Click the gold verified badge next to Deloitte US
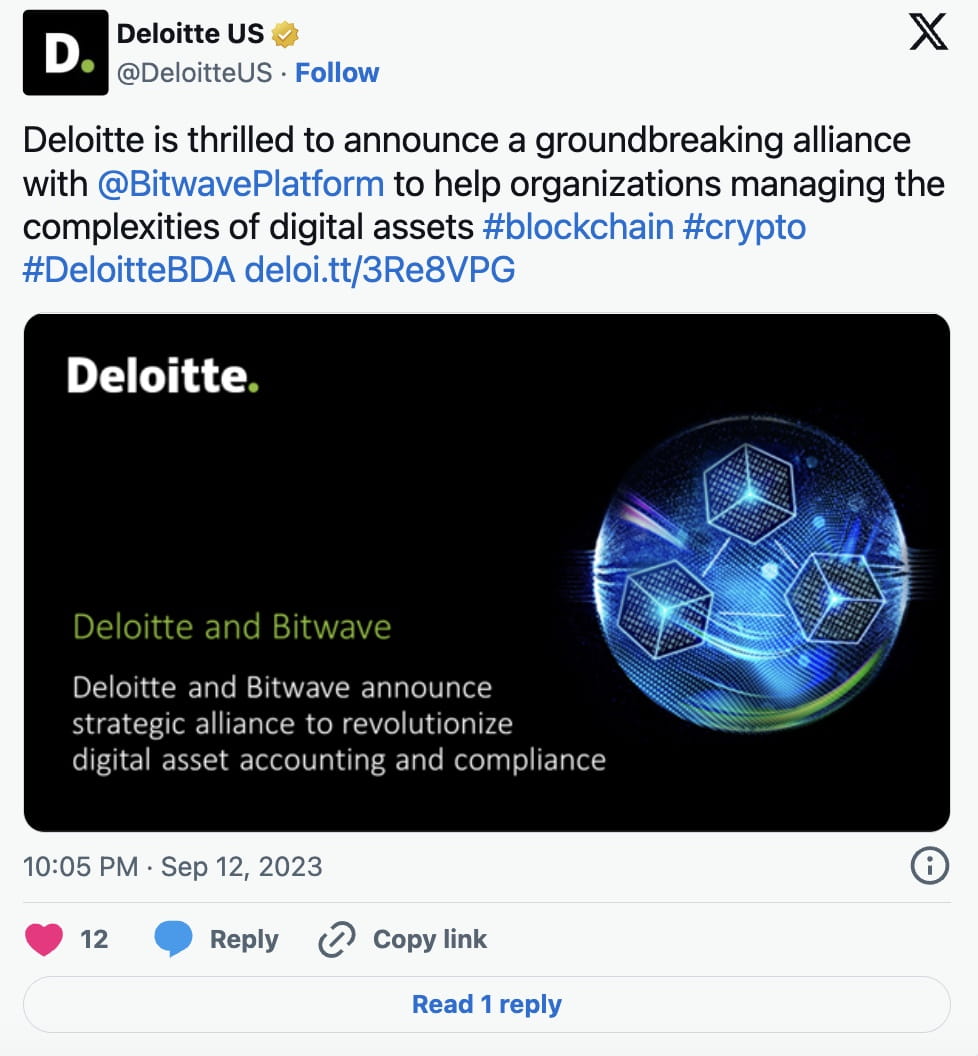 point(285,33)
